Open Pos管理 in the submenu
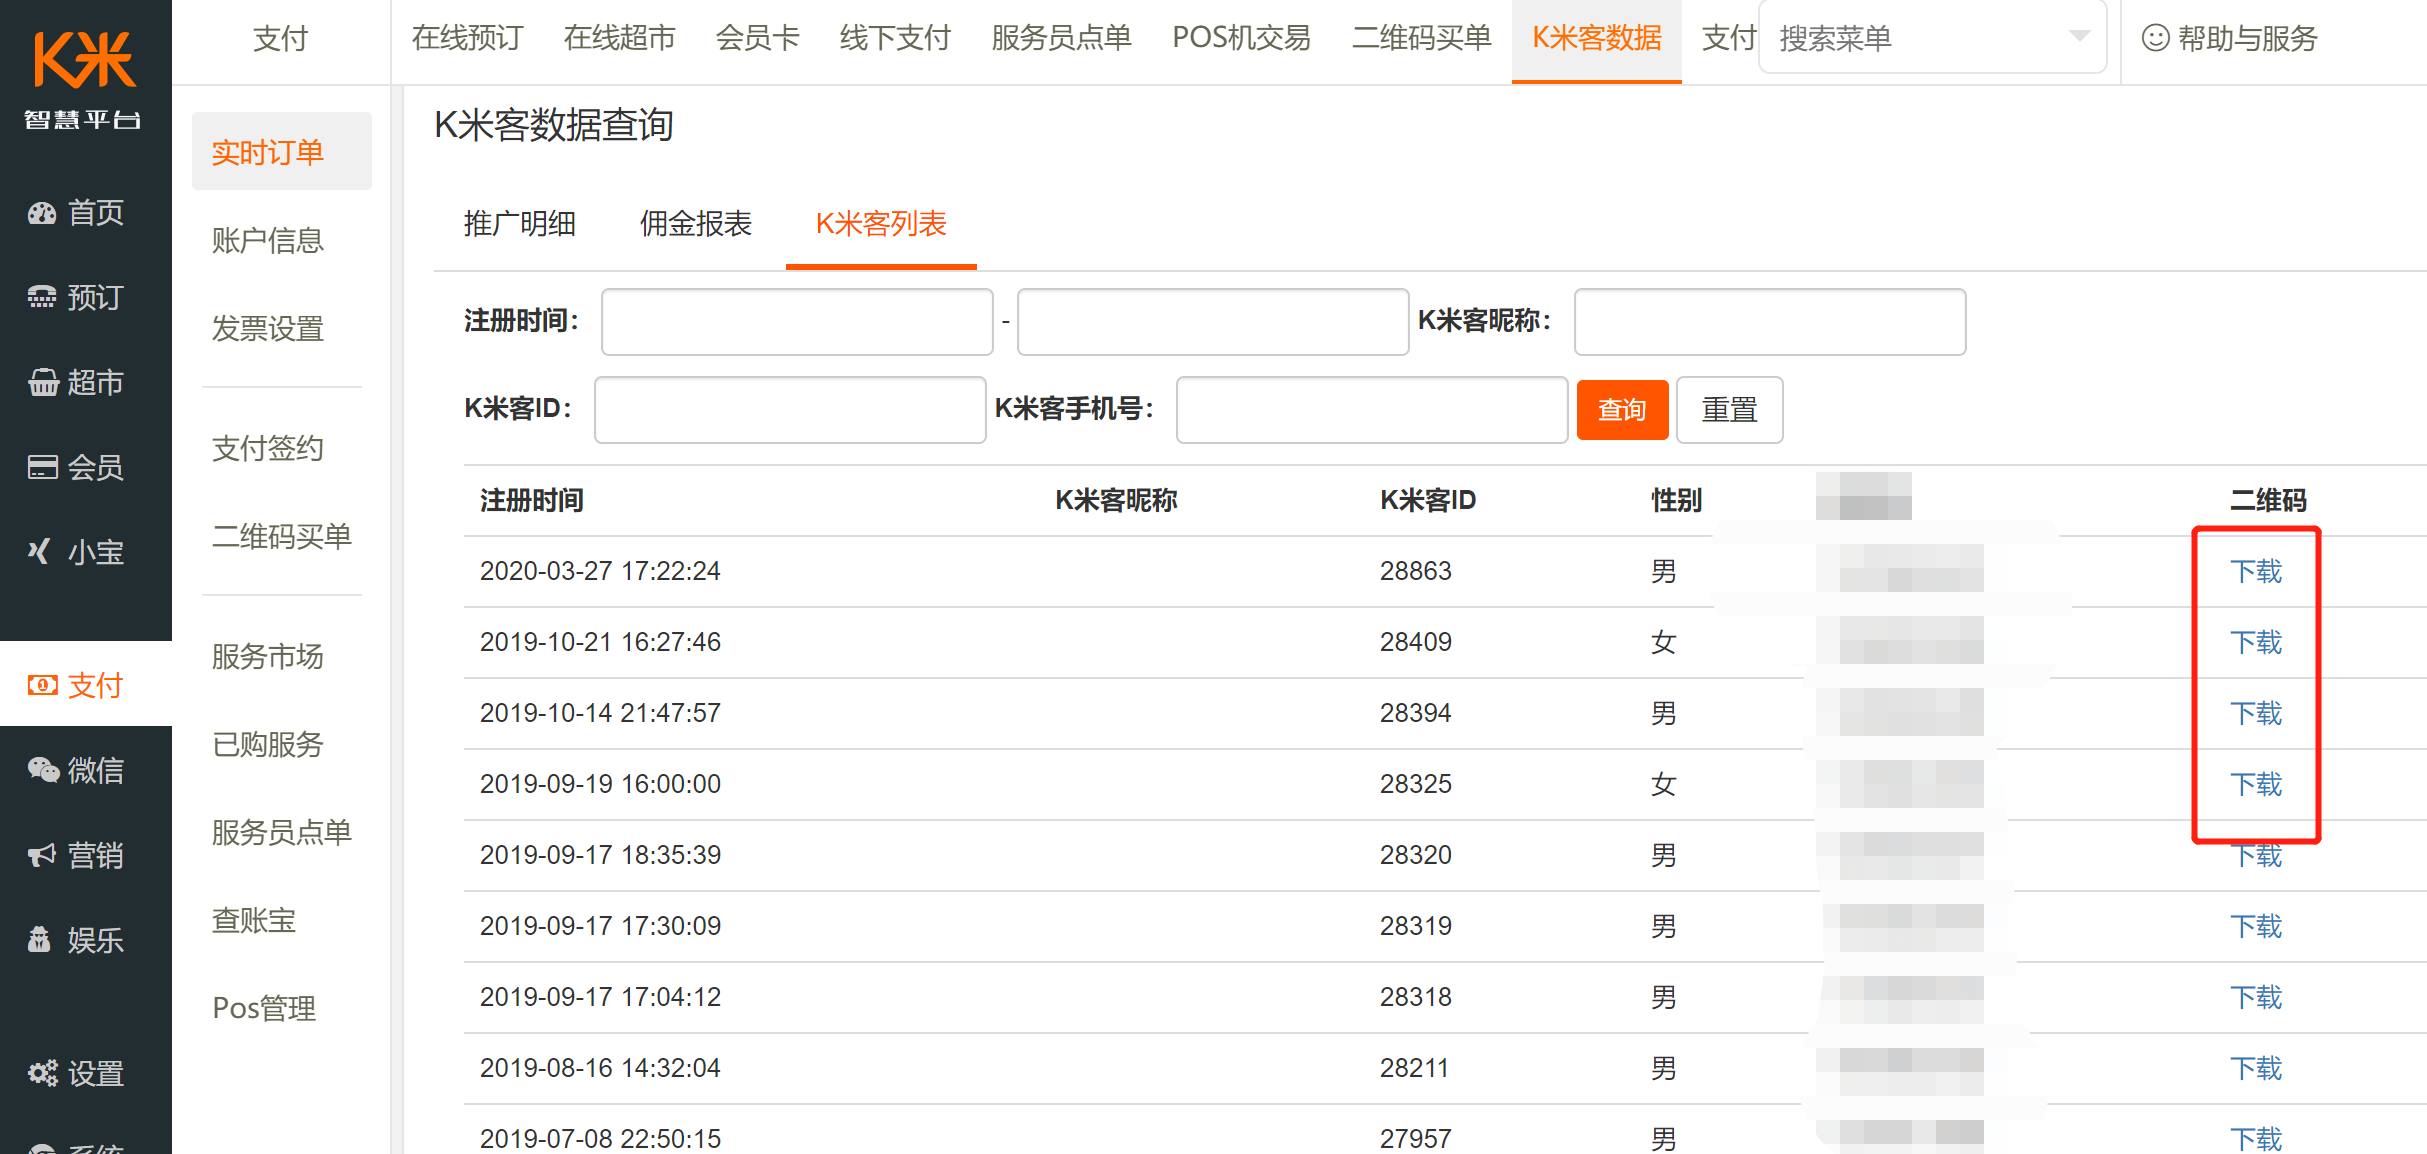 [264, 1008]
